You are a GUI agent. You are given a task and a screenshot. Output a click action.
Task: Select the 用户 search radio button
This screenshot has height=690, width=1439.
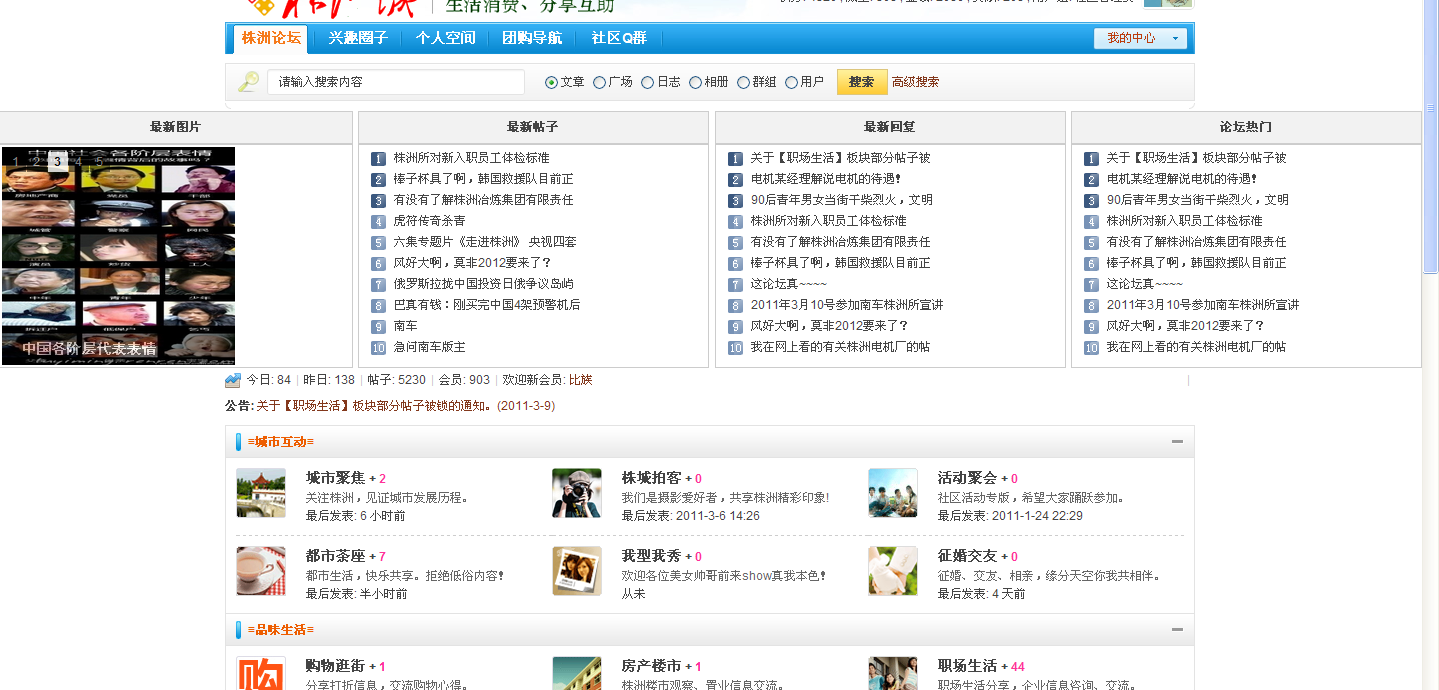pos(791,82)
